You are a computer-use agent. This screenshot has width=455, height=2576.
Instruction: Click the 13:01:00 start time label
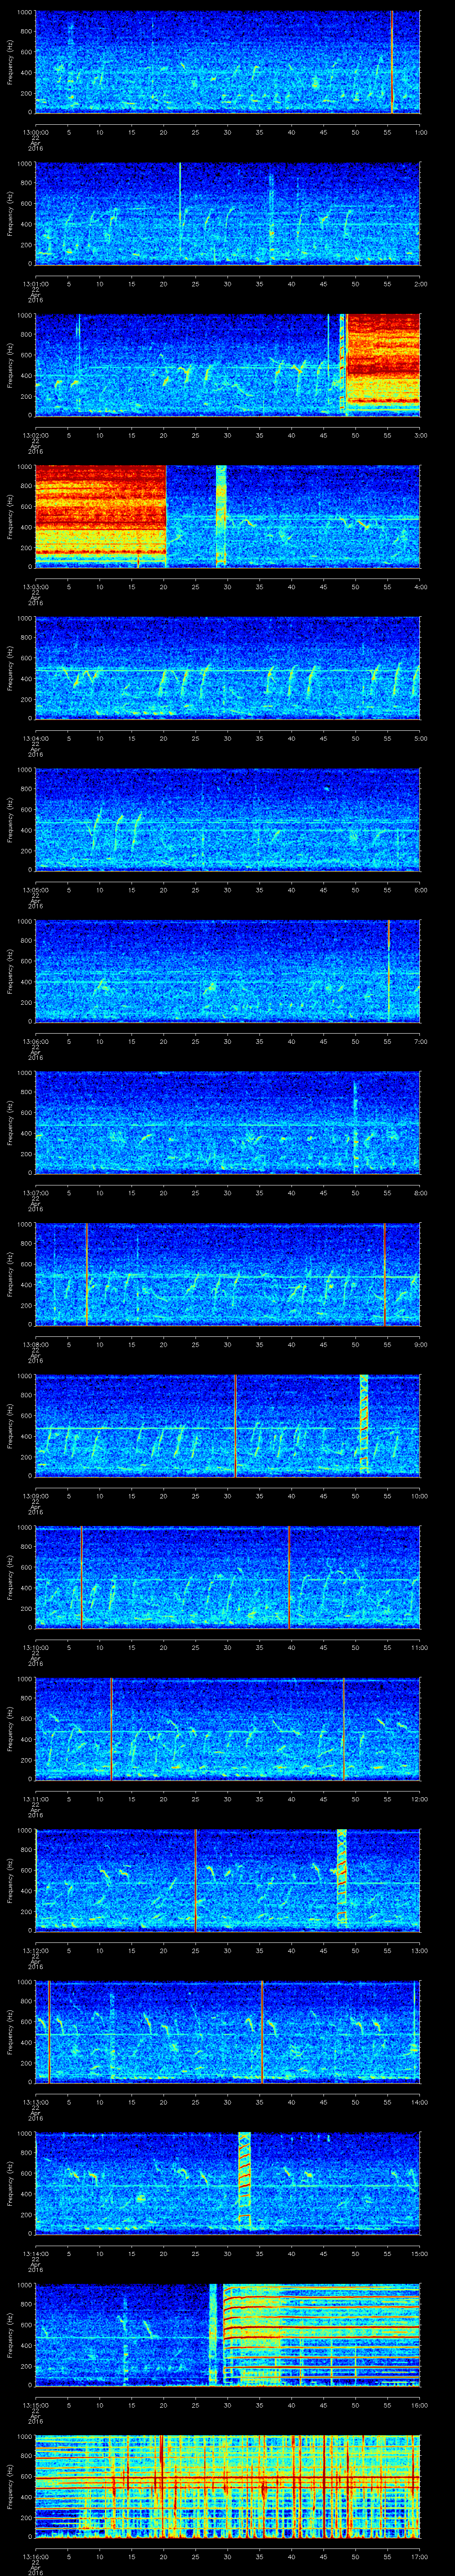click(36, 284)
